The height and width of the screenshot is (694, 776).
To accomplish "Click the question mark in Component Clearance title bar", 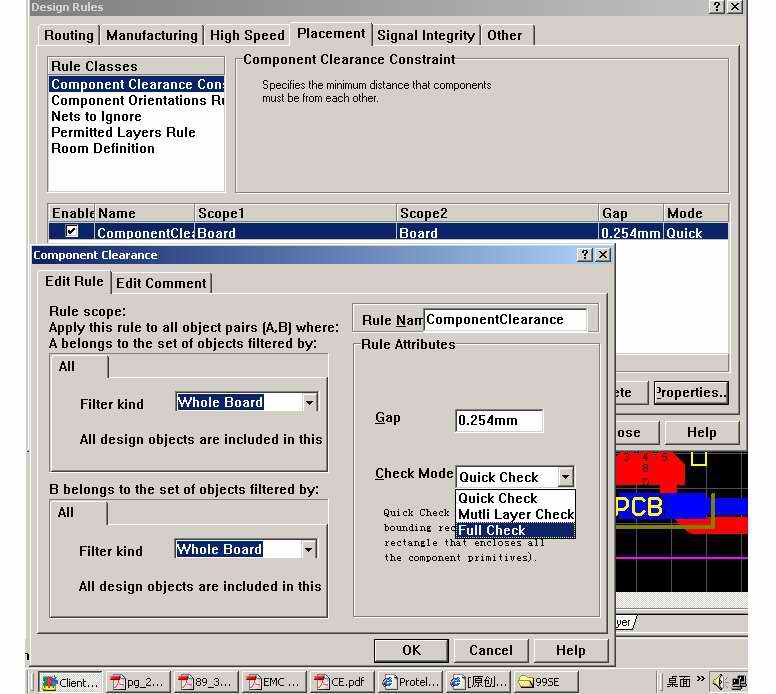I will (584, 254).
